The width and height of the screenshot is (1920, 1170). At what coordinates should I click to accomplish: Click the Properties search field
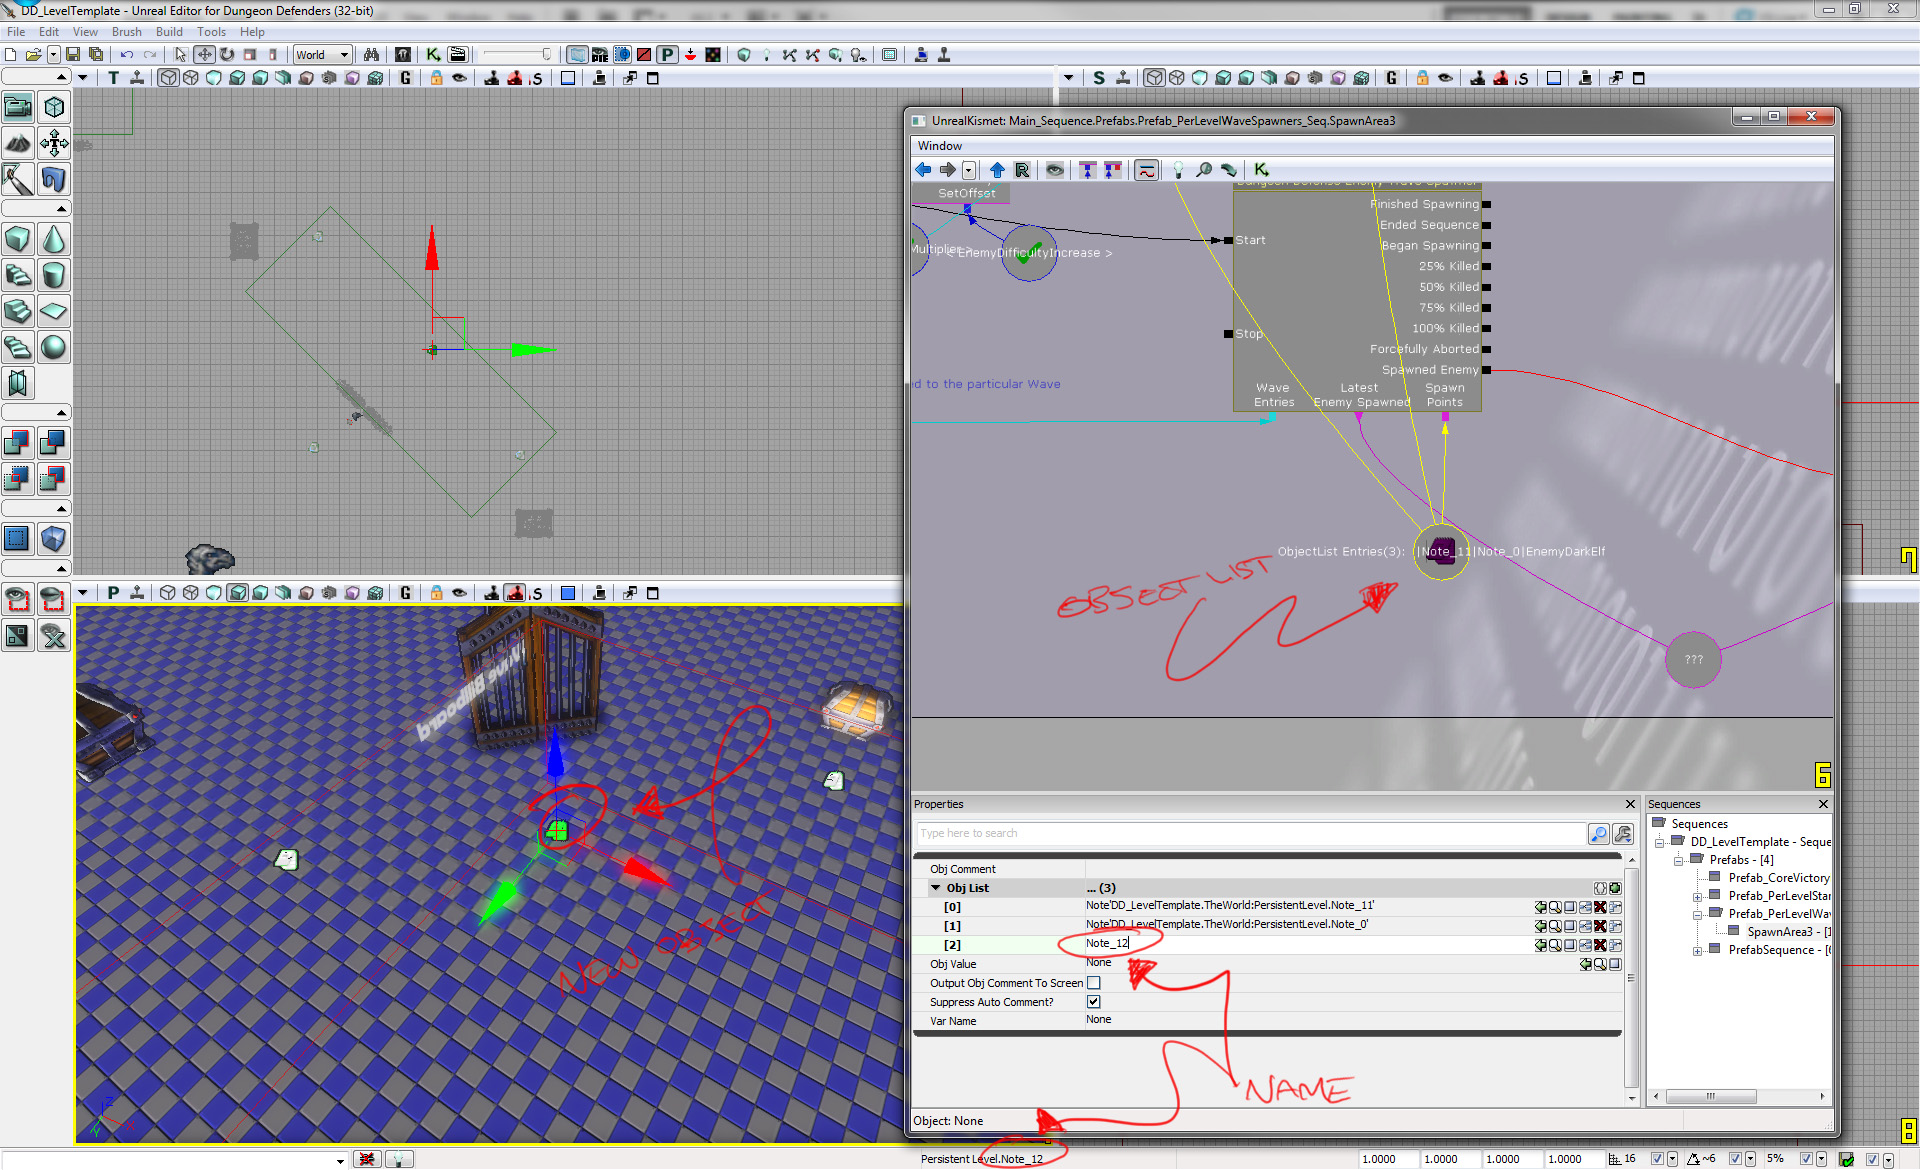(x=1250, y=833)
